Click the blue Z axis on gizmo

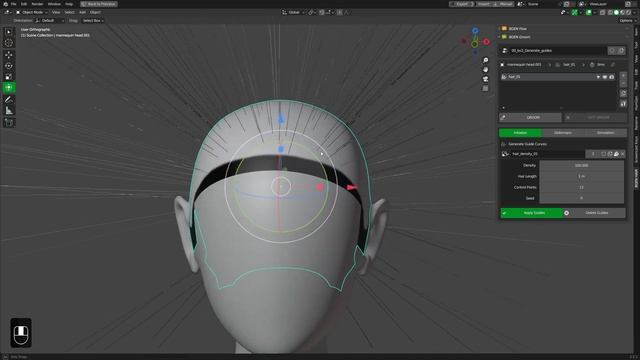(475, 31)
